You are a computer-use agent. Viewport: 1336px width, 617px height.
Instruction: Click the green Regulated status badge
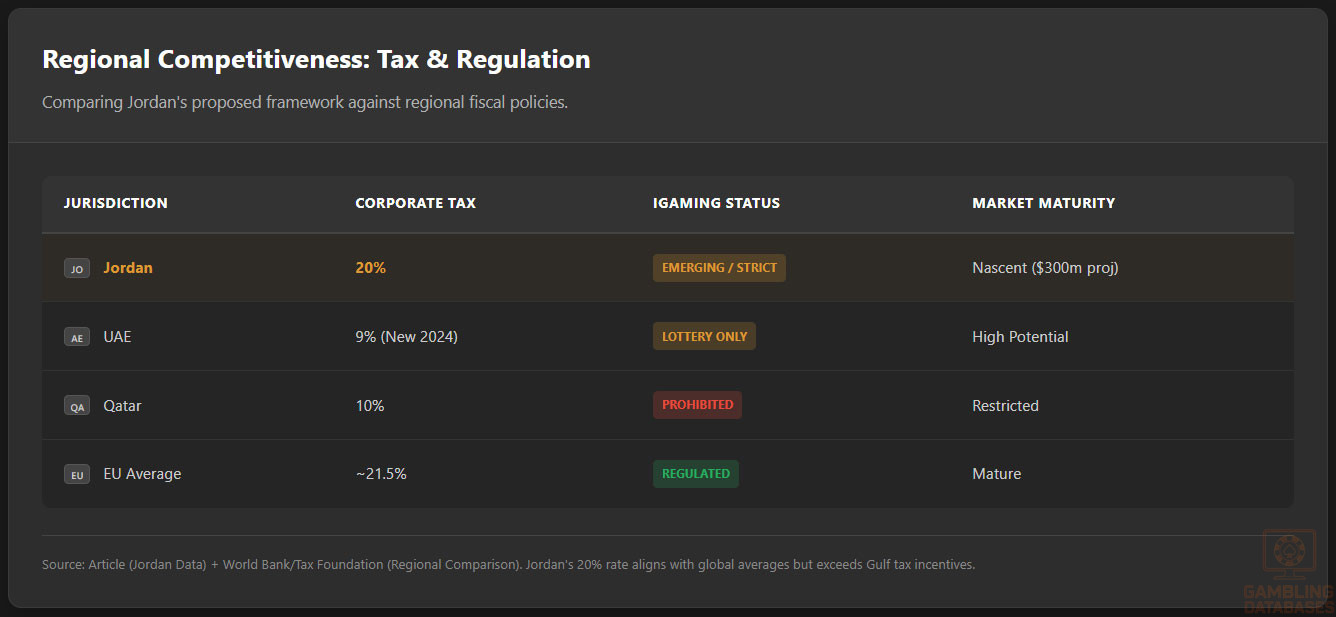click(x=695, y=474)
